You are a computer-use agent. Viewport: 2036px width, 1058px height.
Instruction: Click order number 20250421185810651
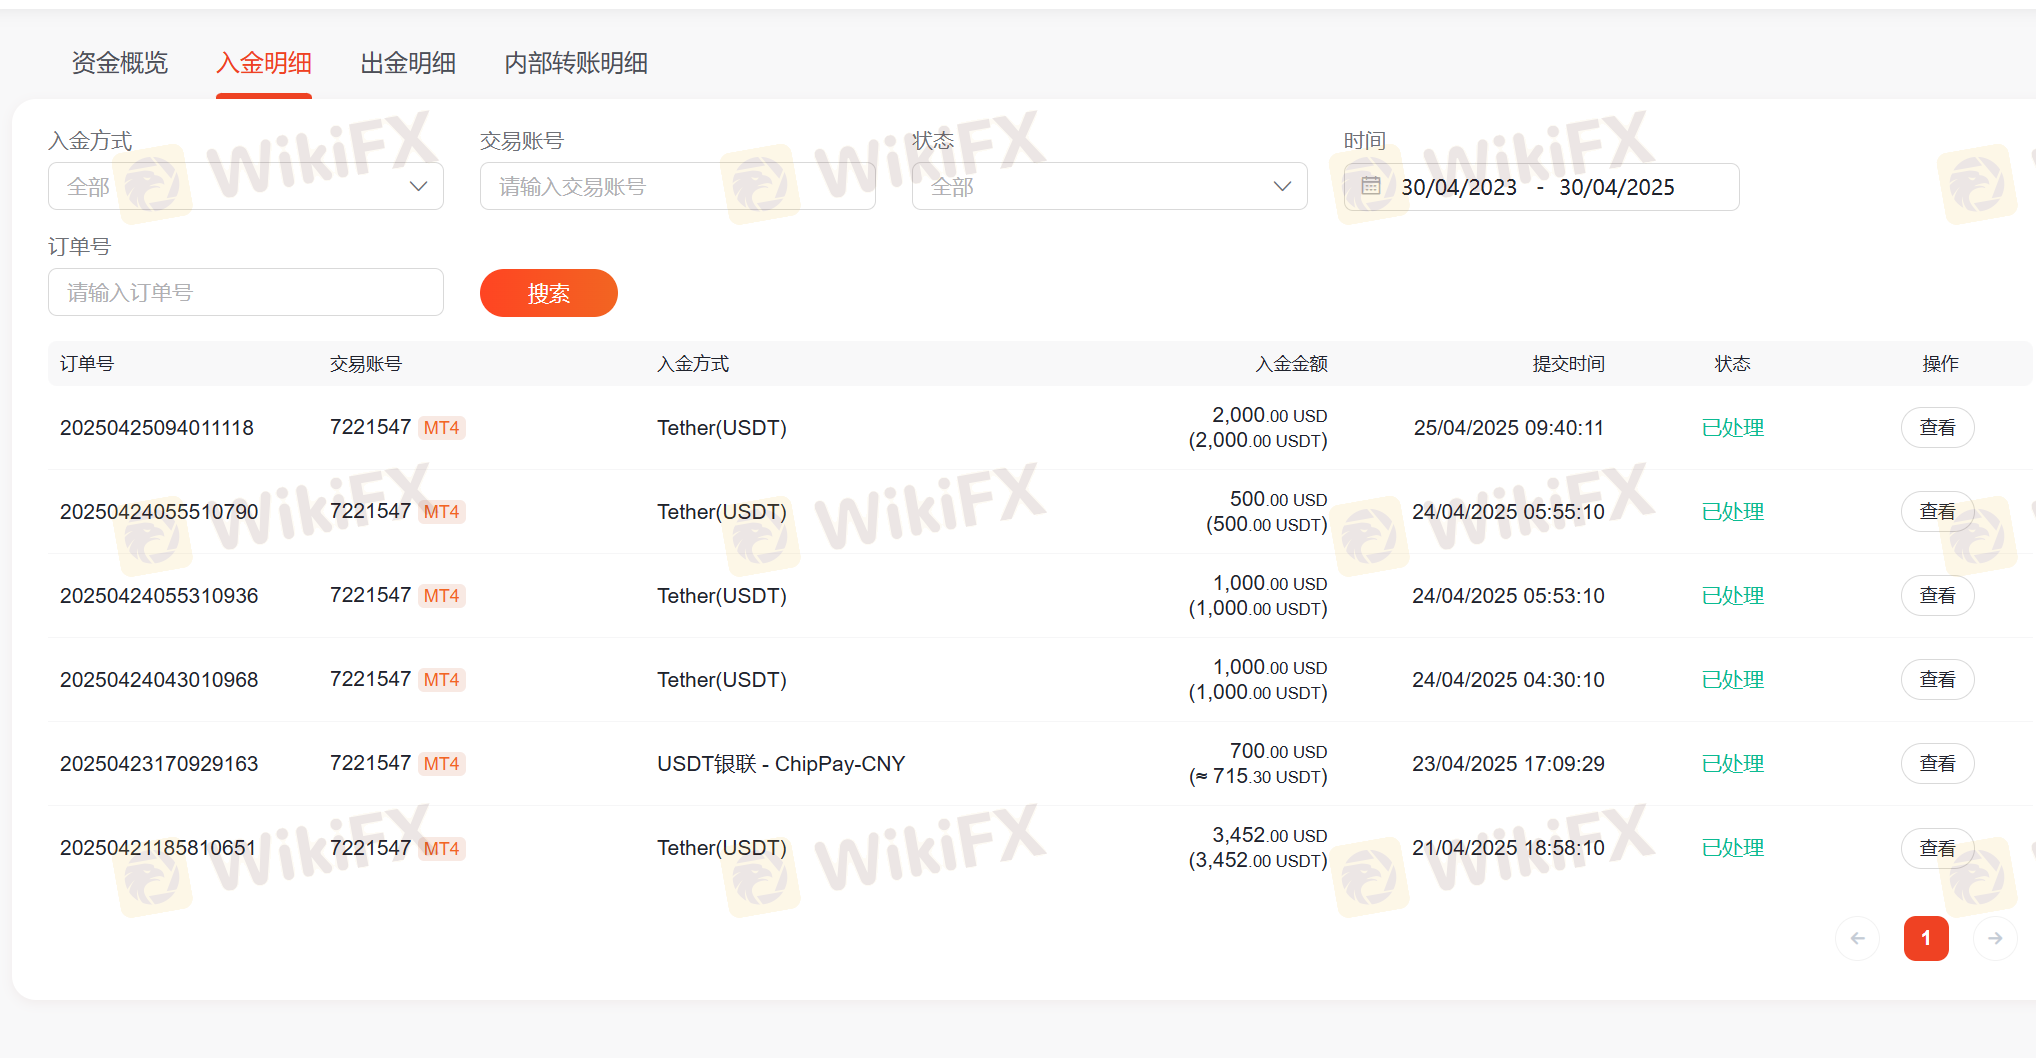point(158,848)
